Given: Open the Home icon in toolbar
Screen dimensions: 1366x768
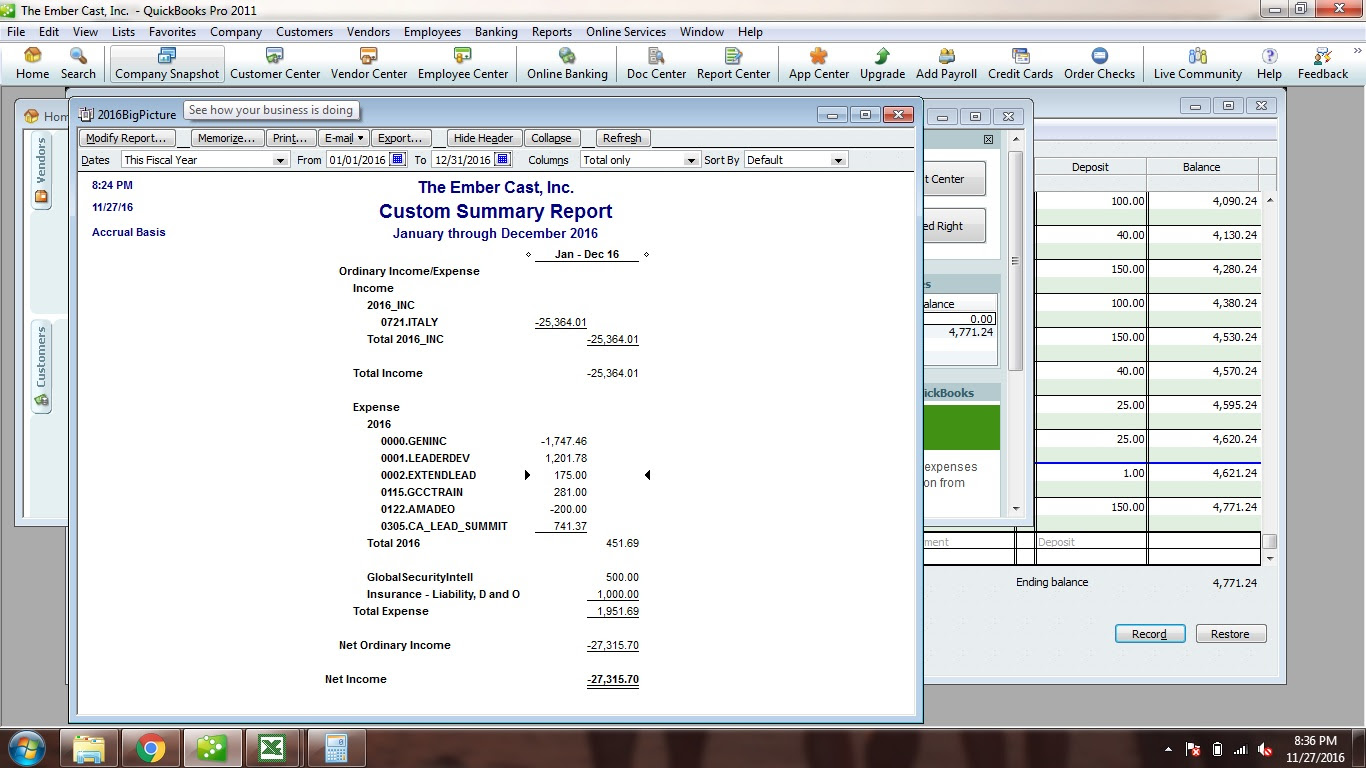Looking at the screenshot, I should 32,64.
